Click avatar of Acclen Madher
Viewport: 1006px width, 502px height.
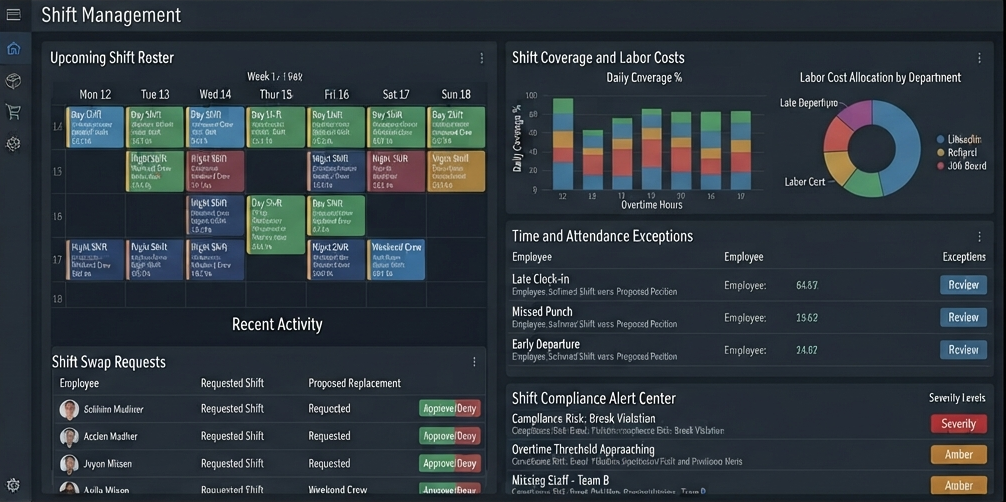(69, 437)
